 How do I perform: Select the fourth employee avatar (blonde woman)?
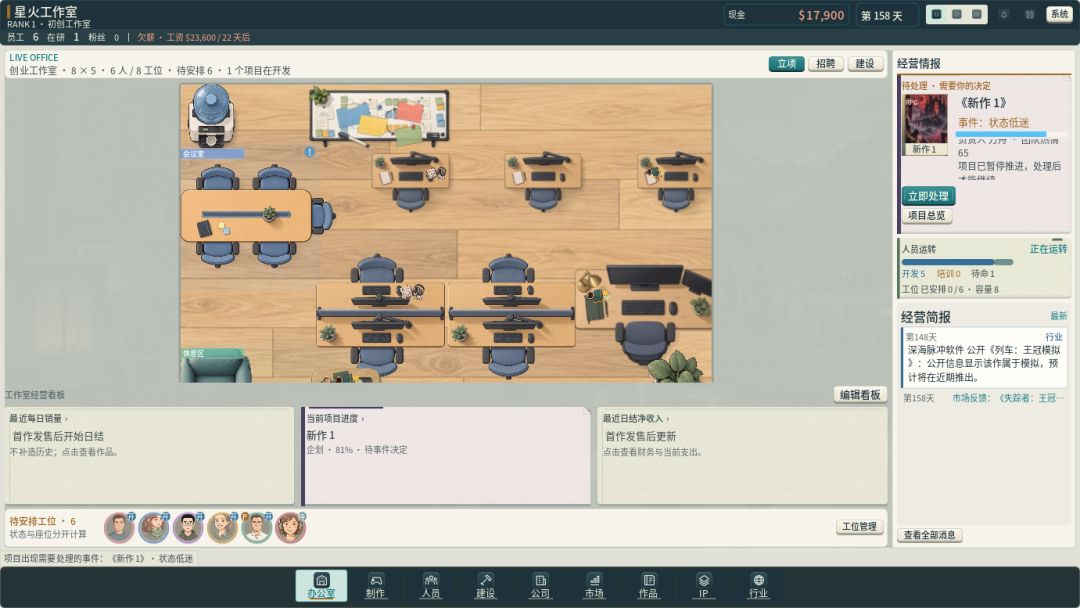click(222, 527)
